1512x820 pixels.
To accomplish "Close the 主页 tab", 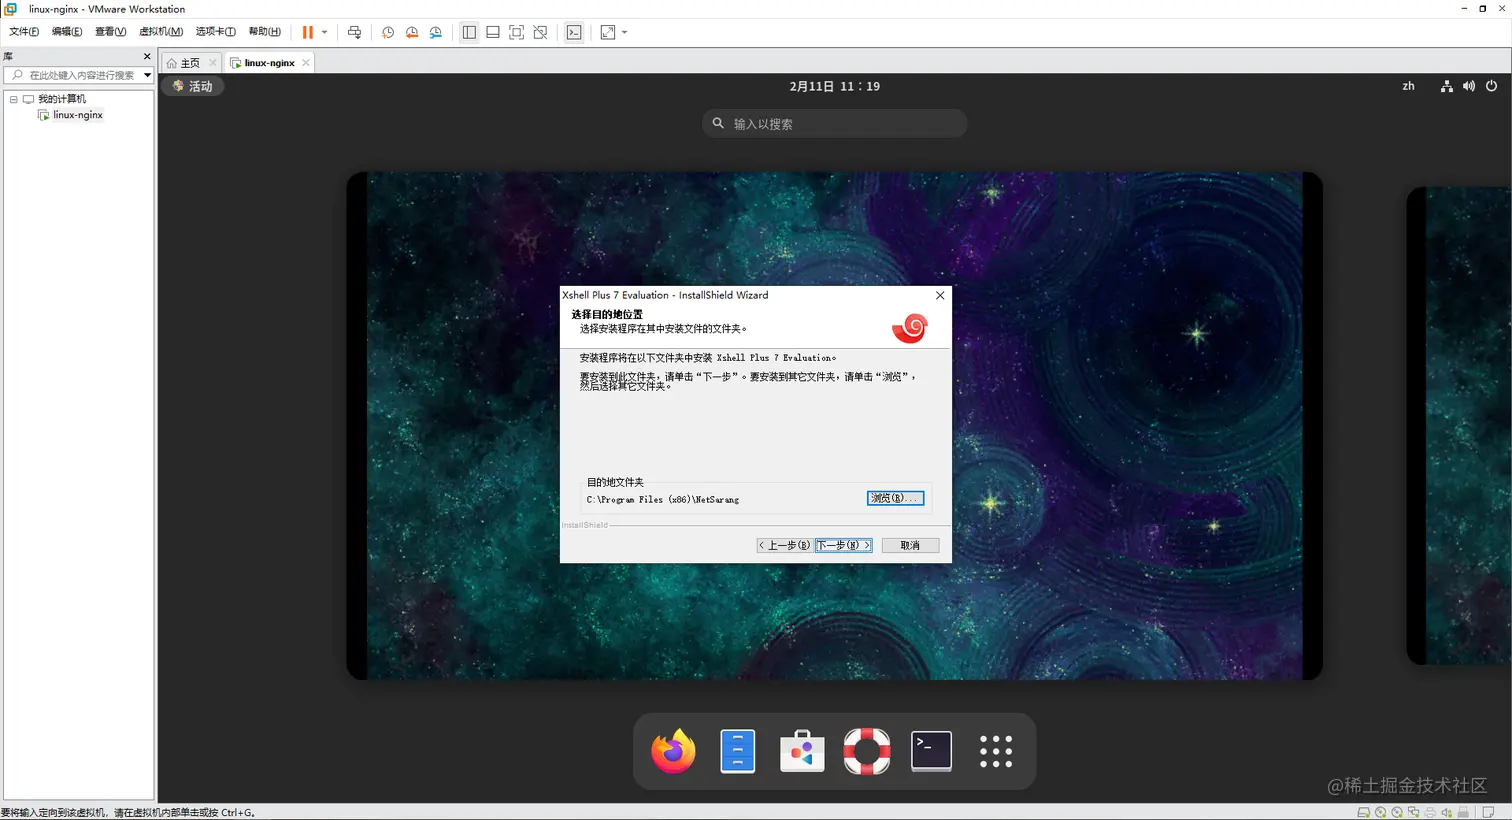I will pos(212,63).
